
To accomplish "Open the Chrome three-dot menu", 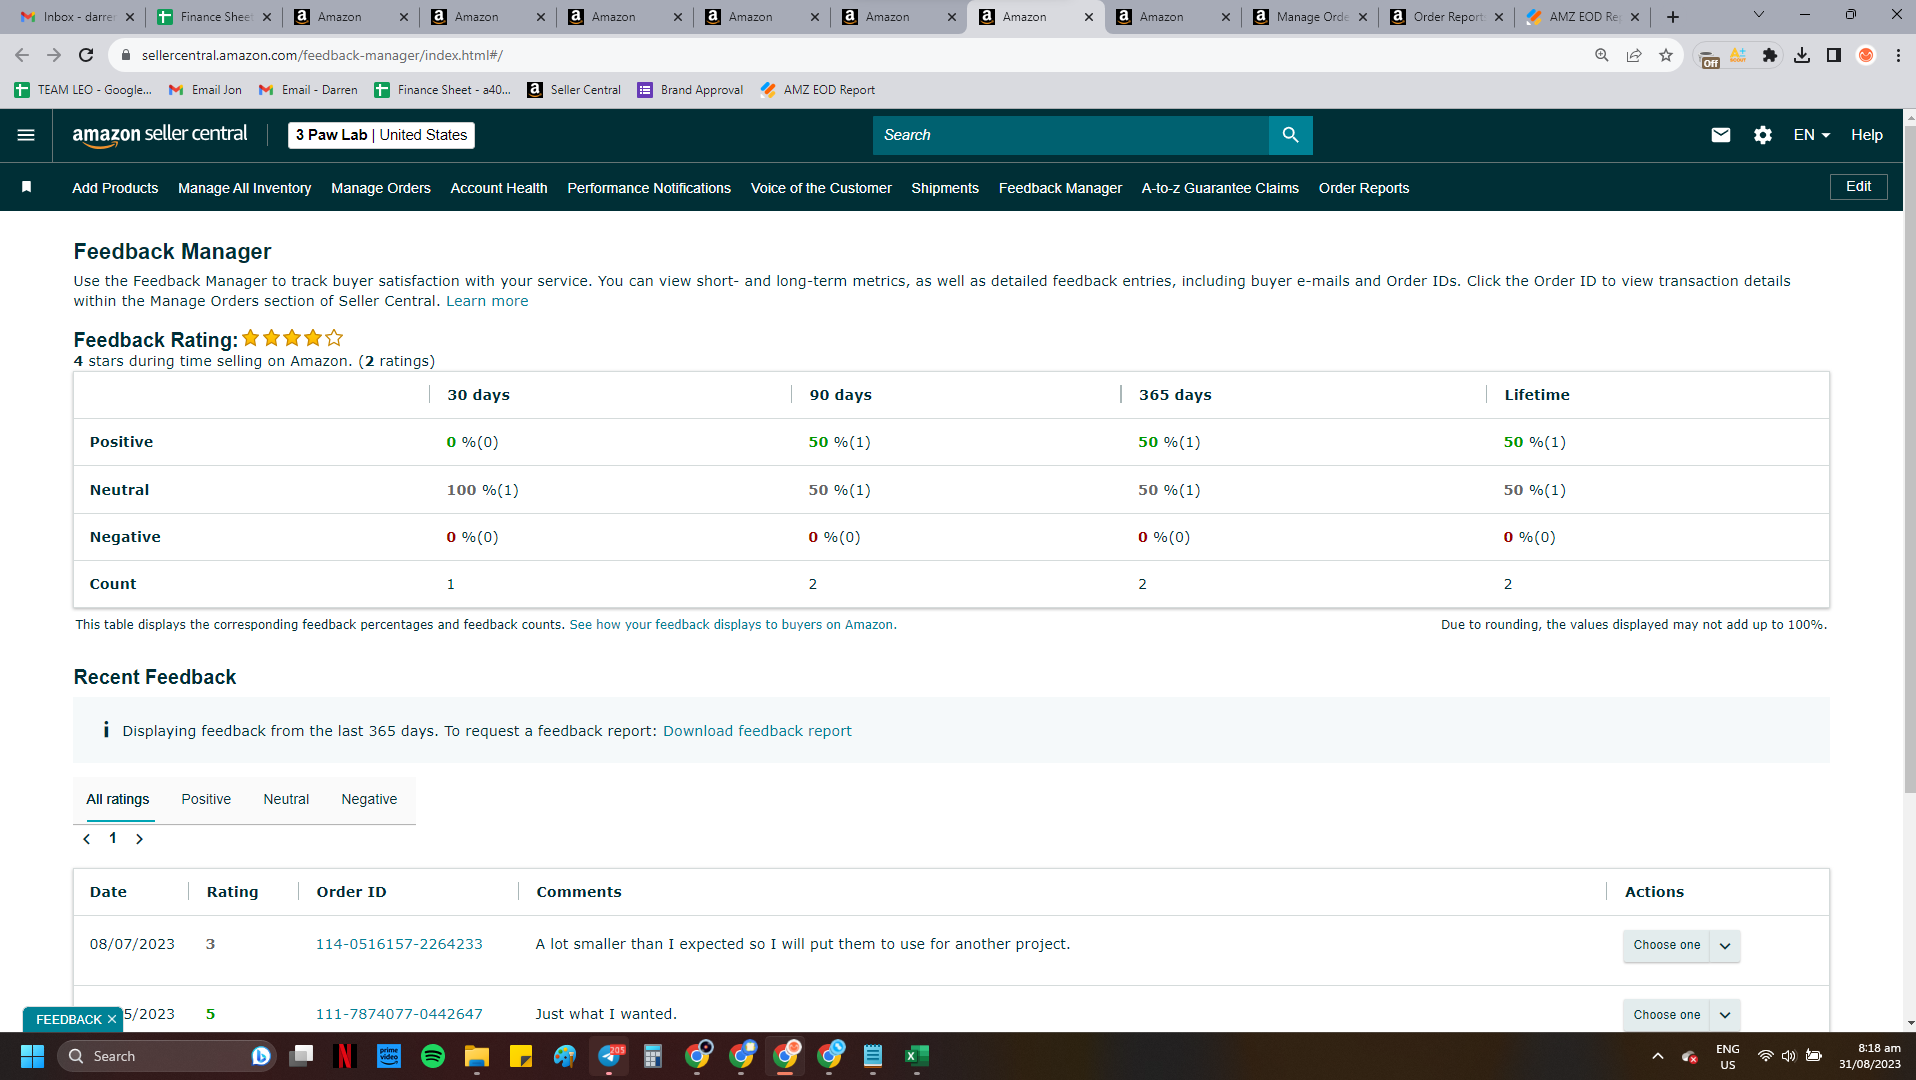I will (1898, 55).
